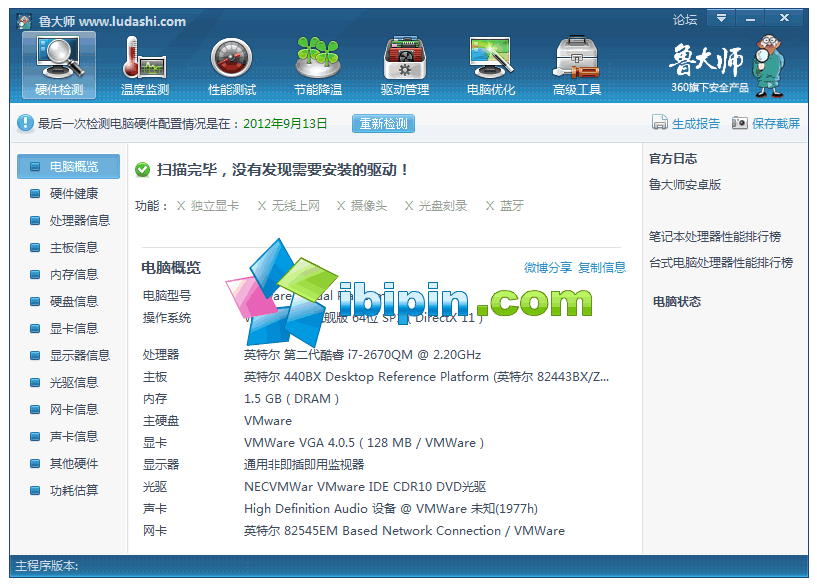817x586 pixels.
Task: Open 台式电脑处理器性能排行榜 ranking link
Action: (721, 263)
